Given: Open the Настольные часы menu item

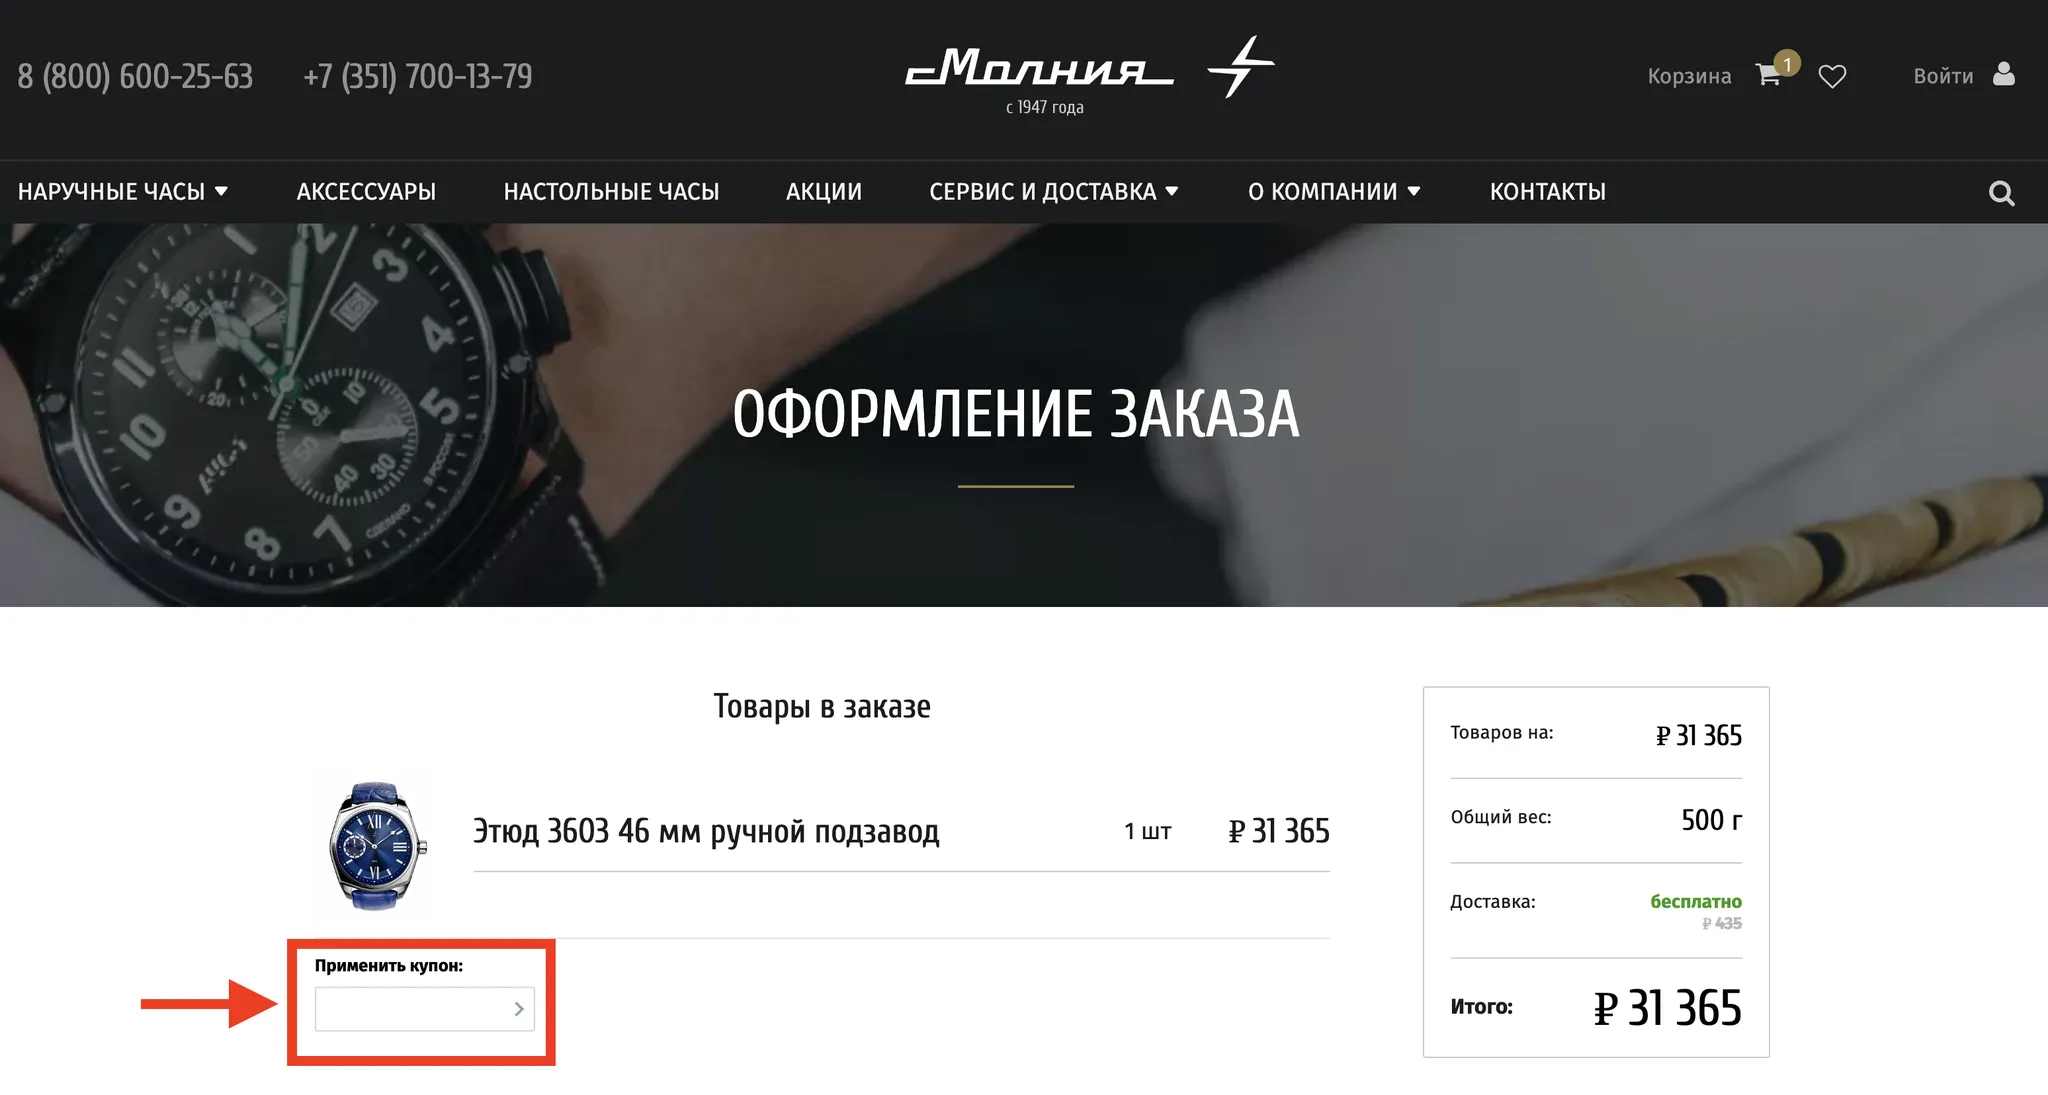Looking at the screenshot, I should [611, 192].
